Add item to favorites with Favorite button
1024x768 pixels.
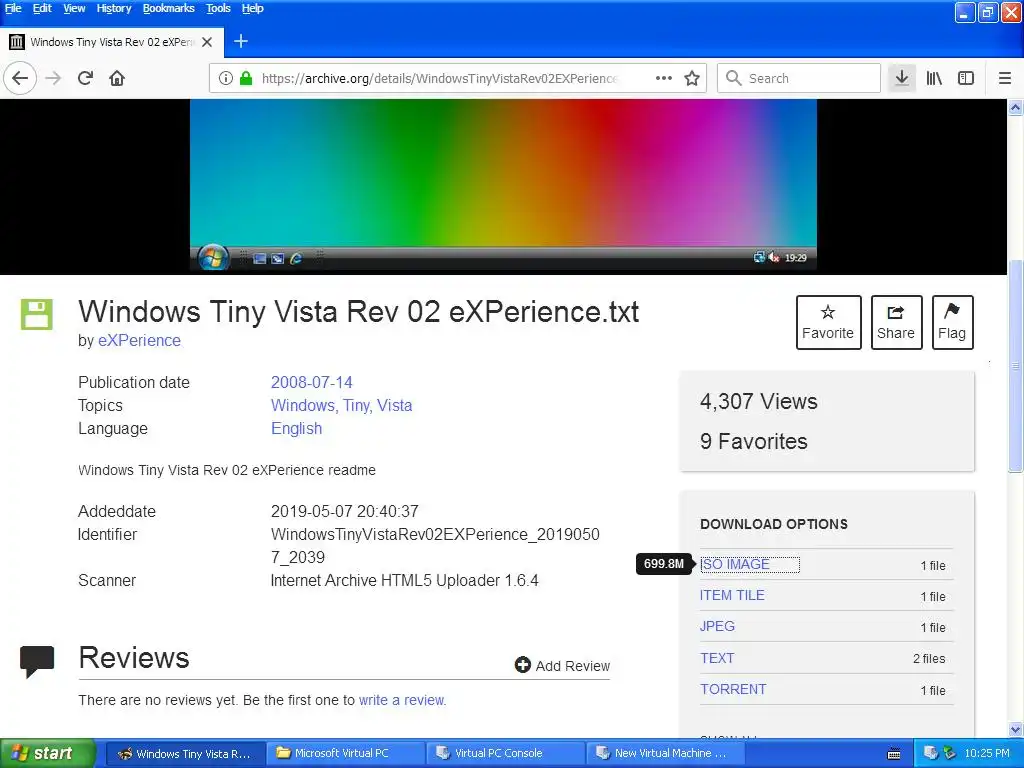(828, 323)
